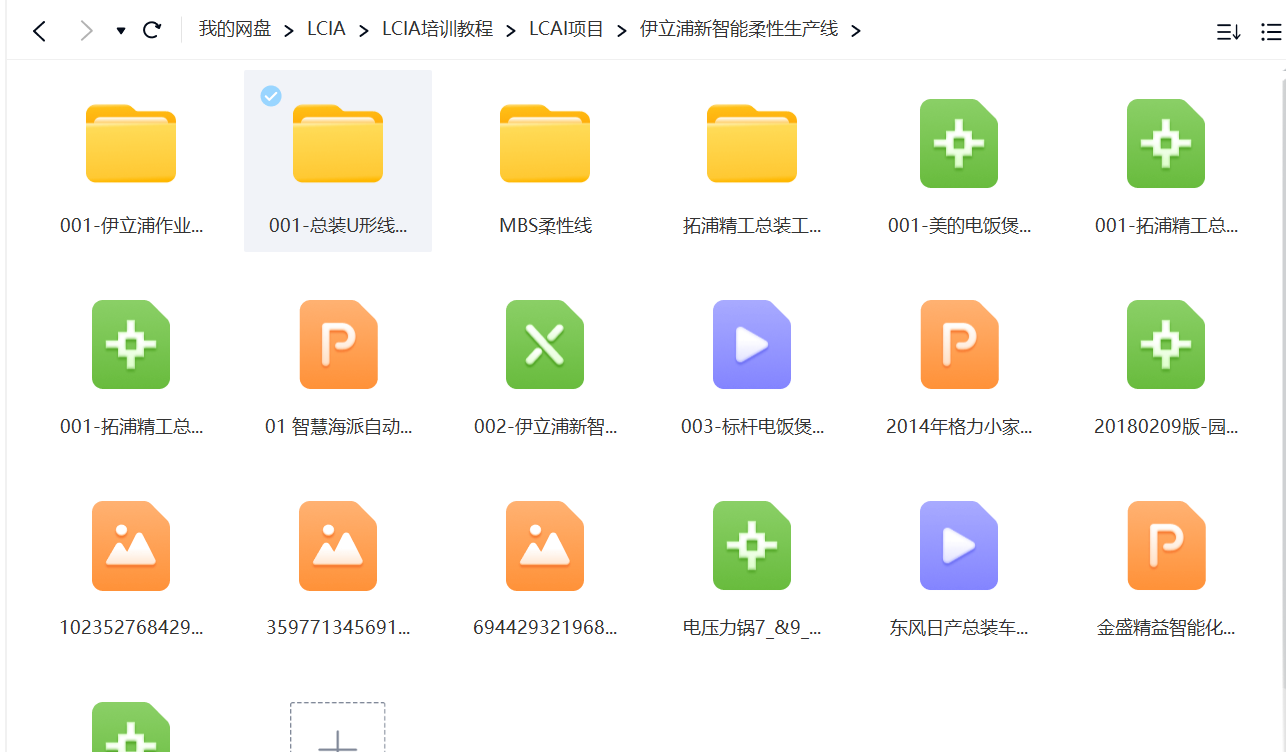Viewport: 1286px width, 752px height.
Task: Open the LCIA breadcrumb location
Action: tap(326, 30)
